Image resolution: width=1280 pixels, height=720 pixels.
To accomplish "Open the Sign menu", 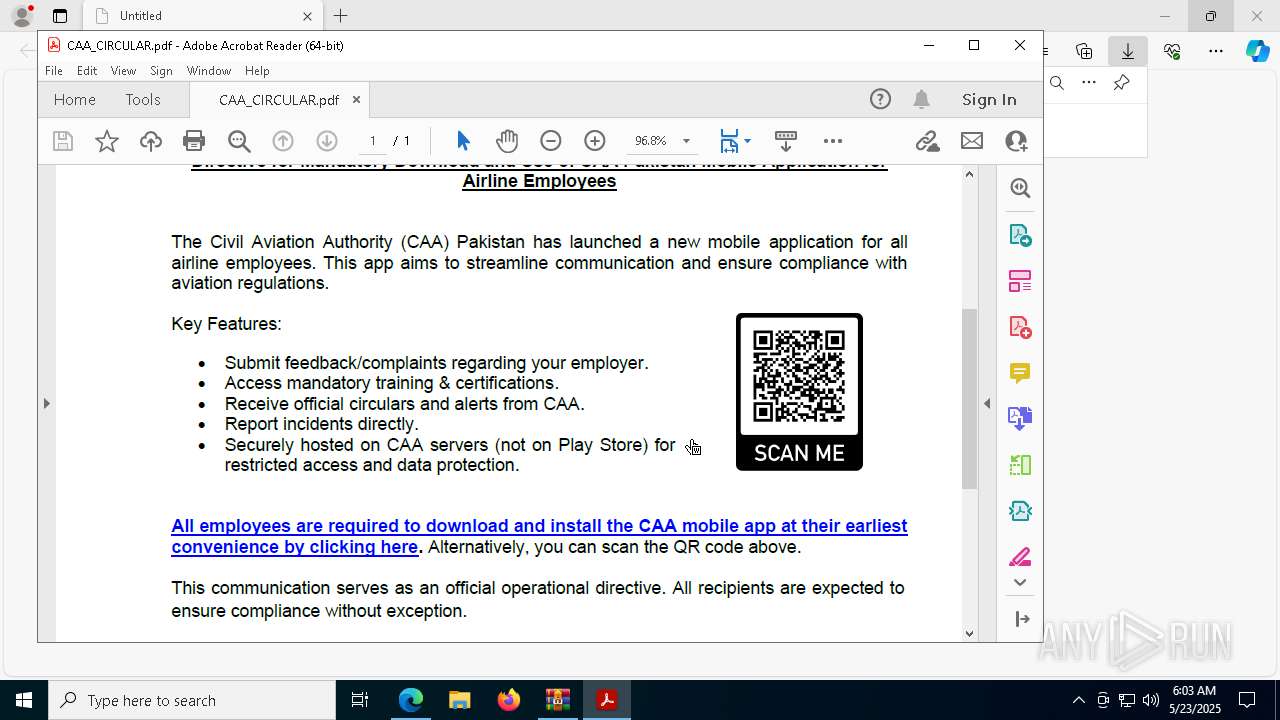I will click(x=161, y=71).
